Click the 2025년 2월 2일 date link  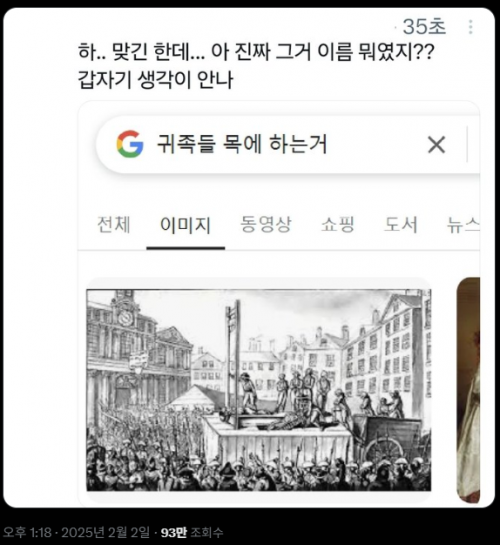(106, 532)
